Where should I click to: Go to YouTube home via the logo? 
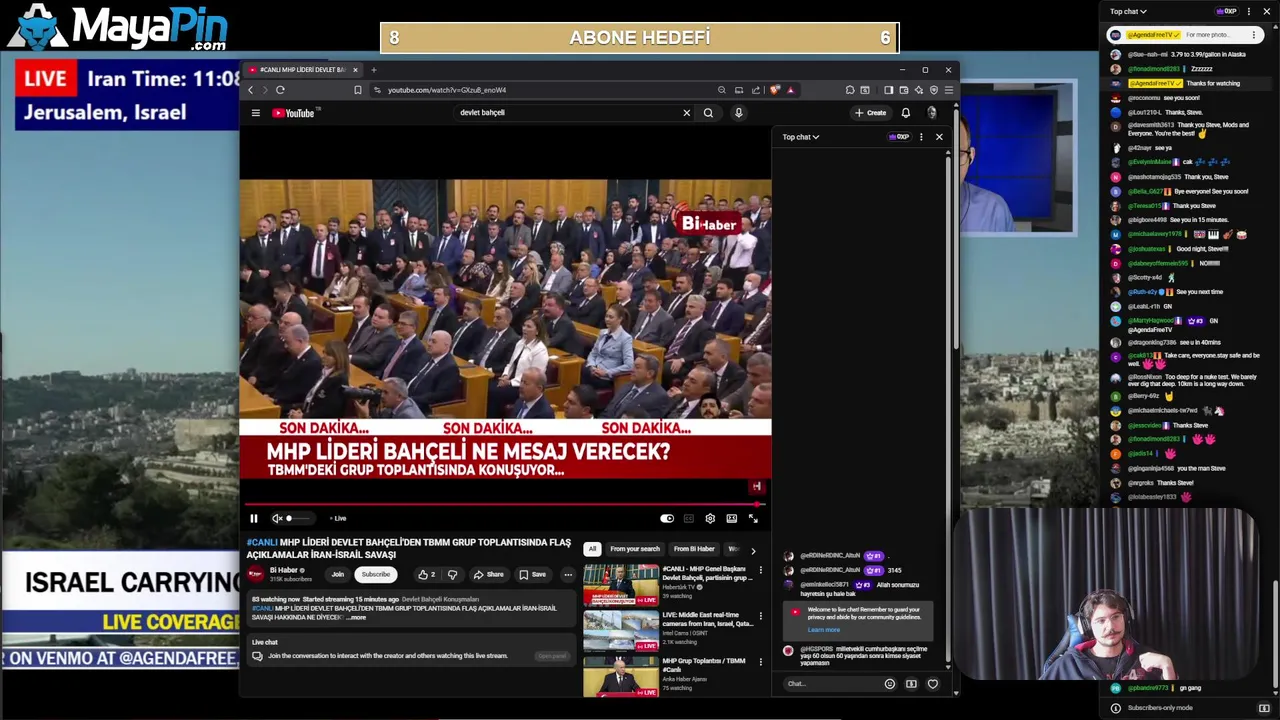coord(295,113)
